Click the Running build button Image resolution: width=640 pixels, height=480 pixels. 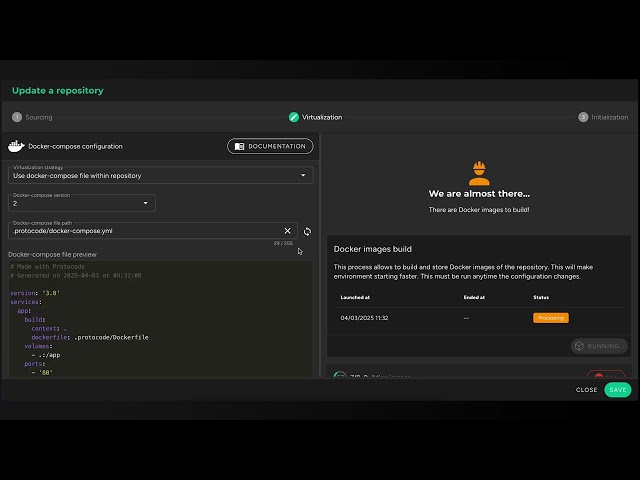[599, 346]
